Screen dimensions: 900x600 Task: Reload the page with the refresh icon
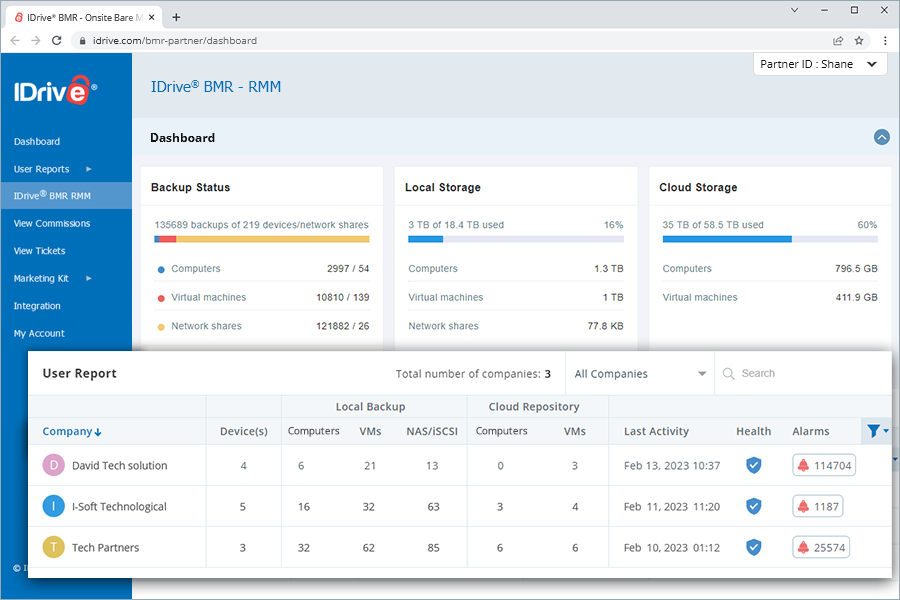click(x=56, y=41)
